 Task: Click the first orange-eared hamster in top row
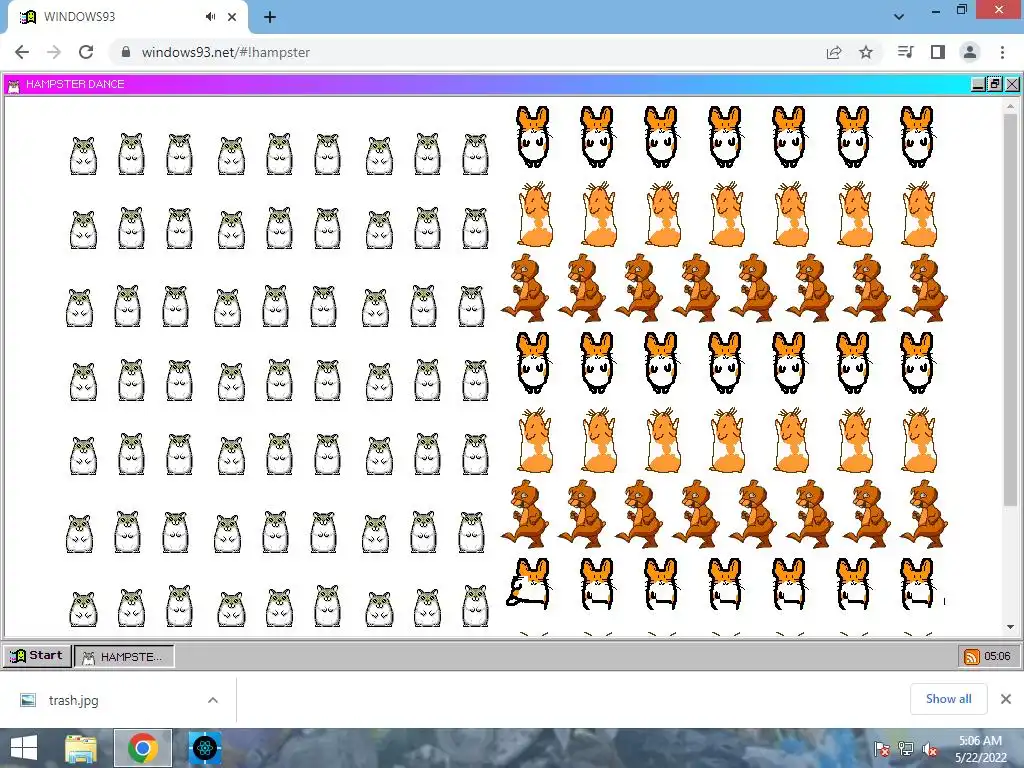(x=534, y=137)
